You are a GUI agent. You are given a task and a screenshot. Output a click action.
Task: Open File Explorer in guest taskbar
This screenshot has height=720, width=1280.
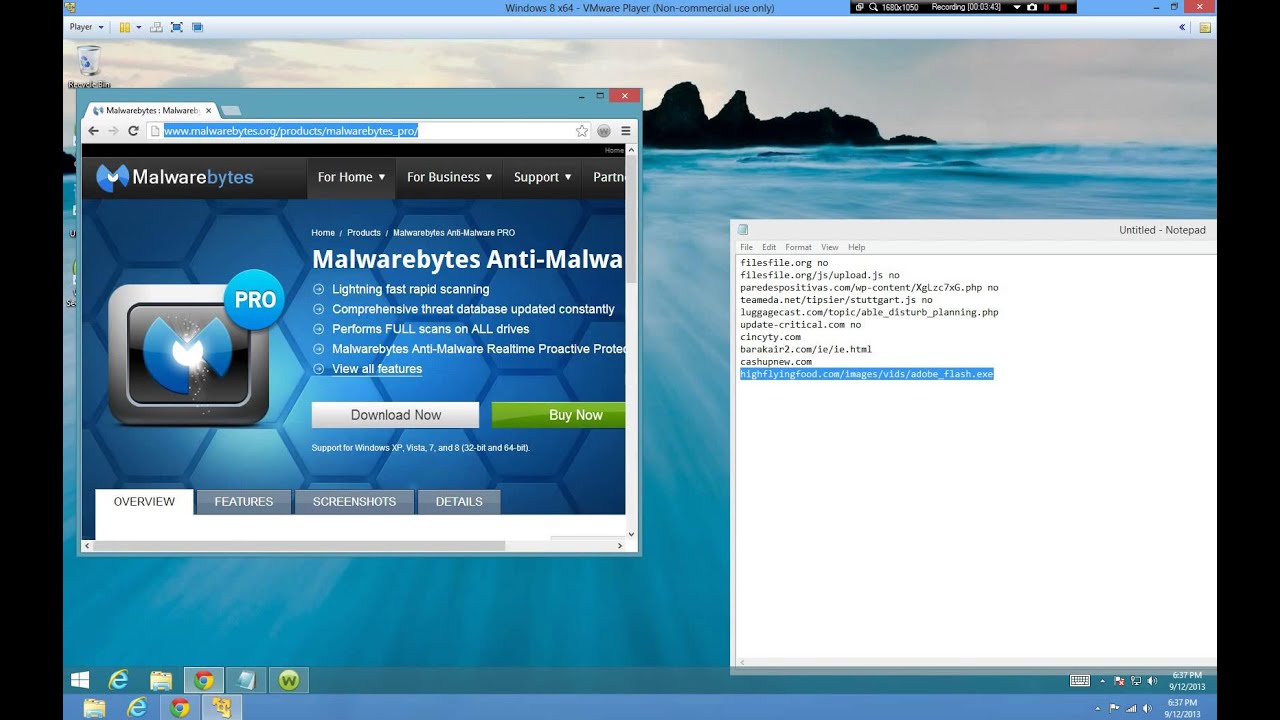161,680
